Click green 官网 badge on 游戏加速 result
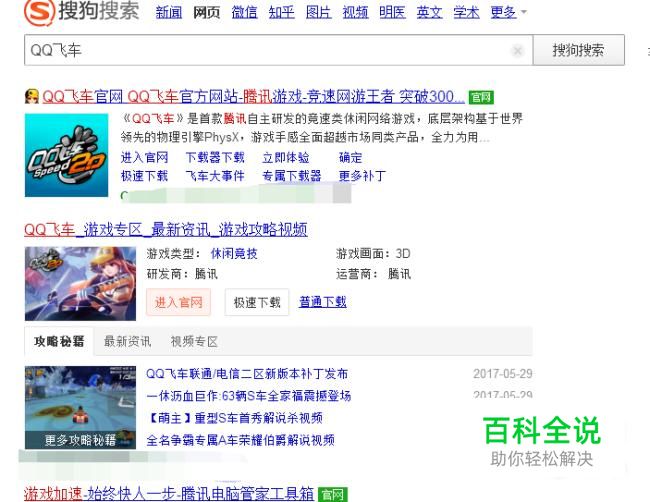 click(x=332, y=495)
